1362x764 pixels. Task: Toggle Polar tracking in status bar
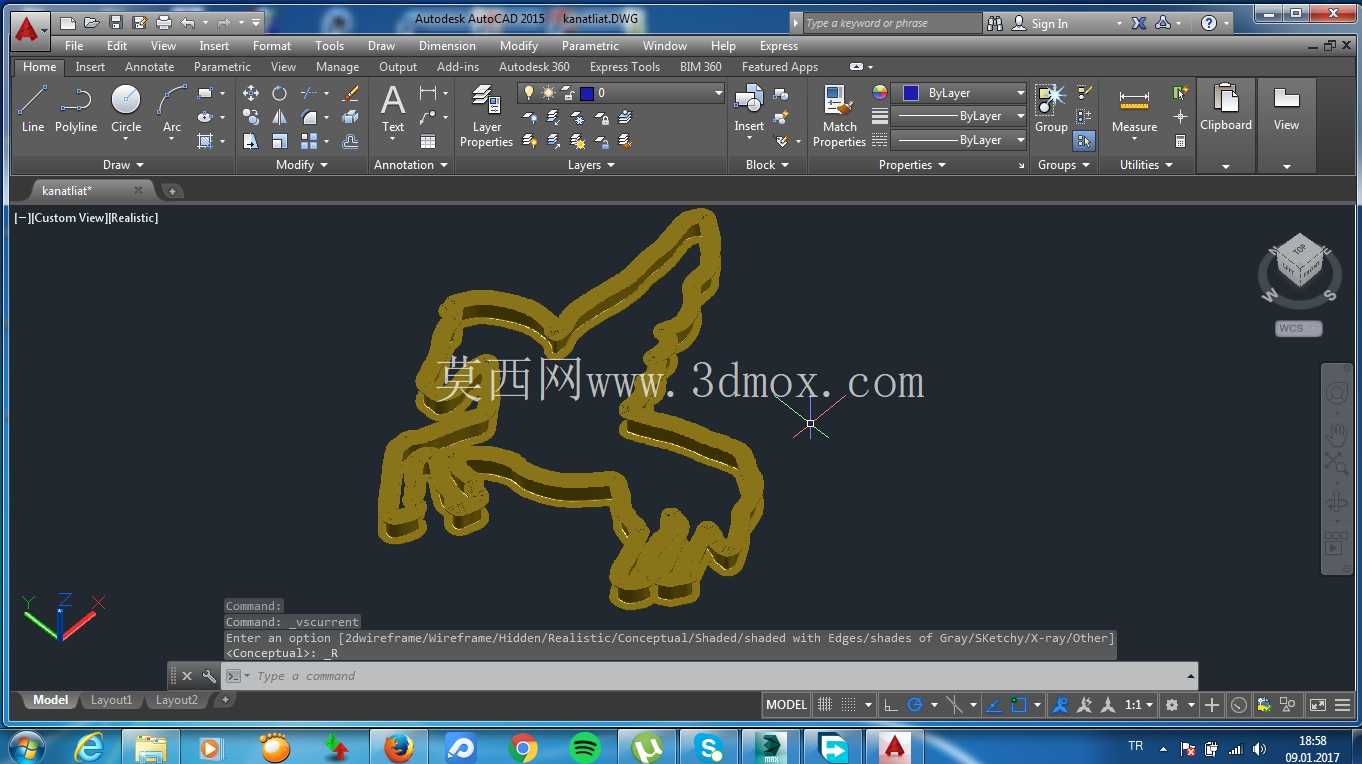click(914, 705)
